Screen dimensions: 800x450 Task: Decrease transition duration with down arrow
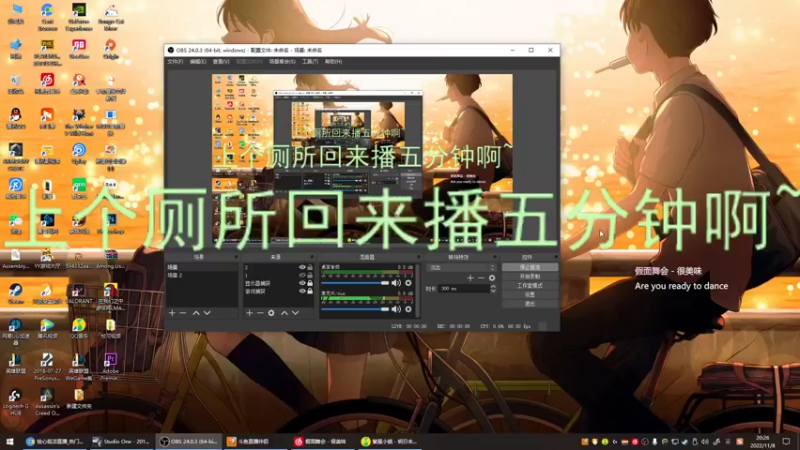[493, 291]
